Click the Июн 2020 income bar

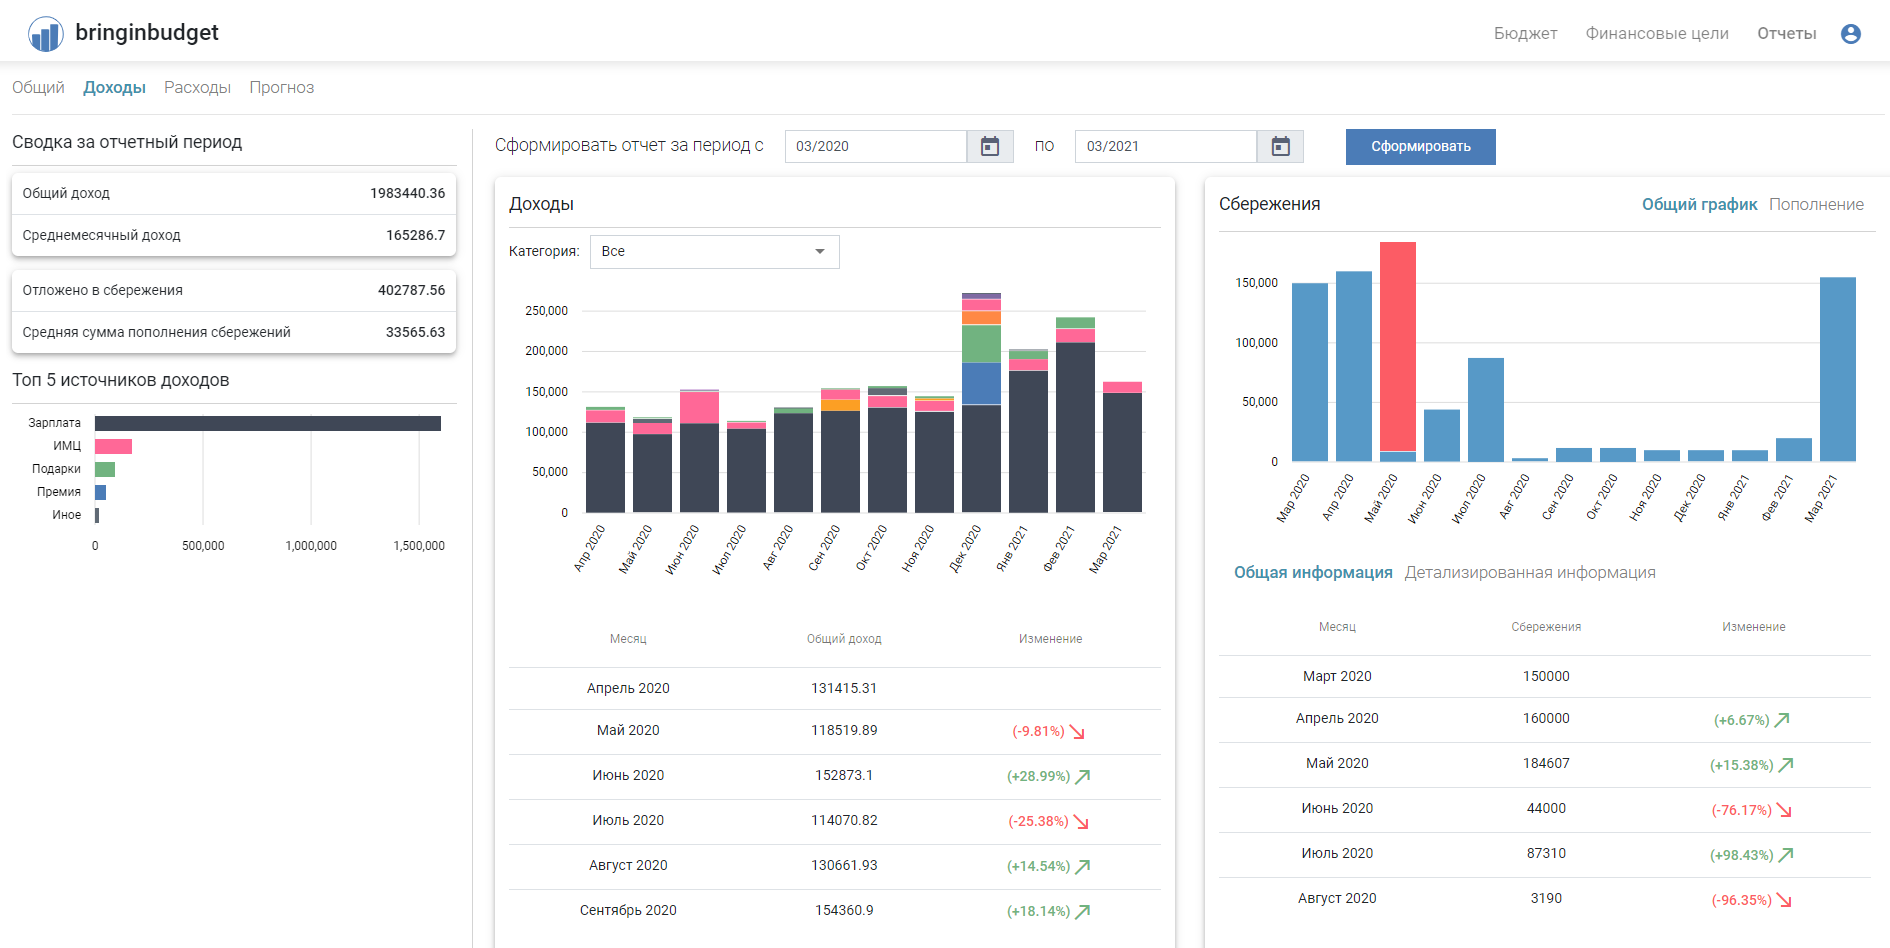click(699, 451)
